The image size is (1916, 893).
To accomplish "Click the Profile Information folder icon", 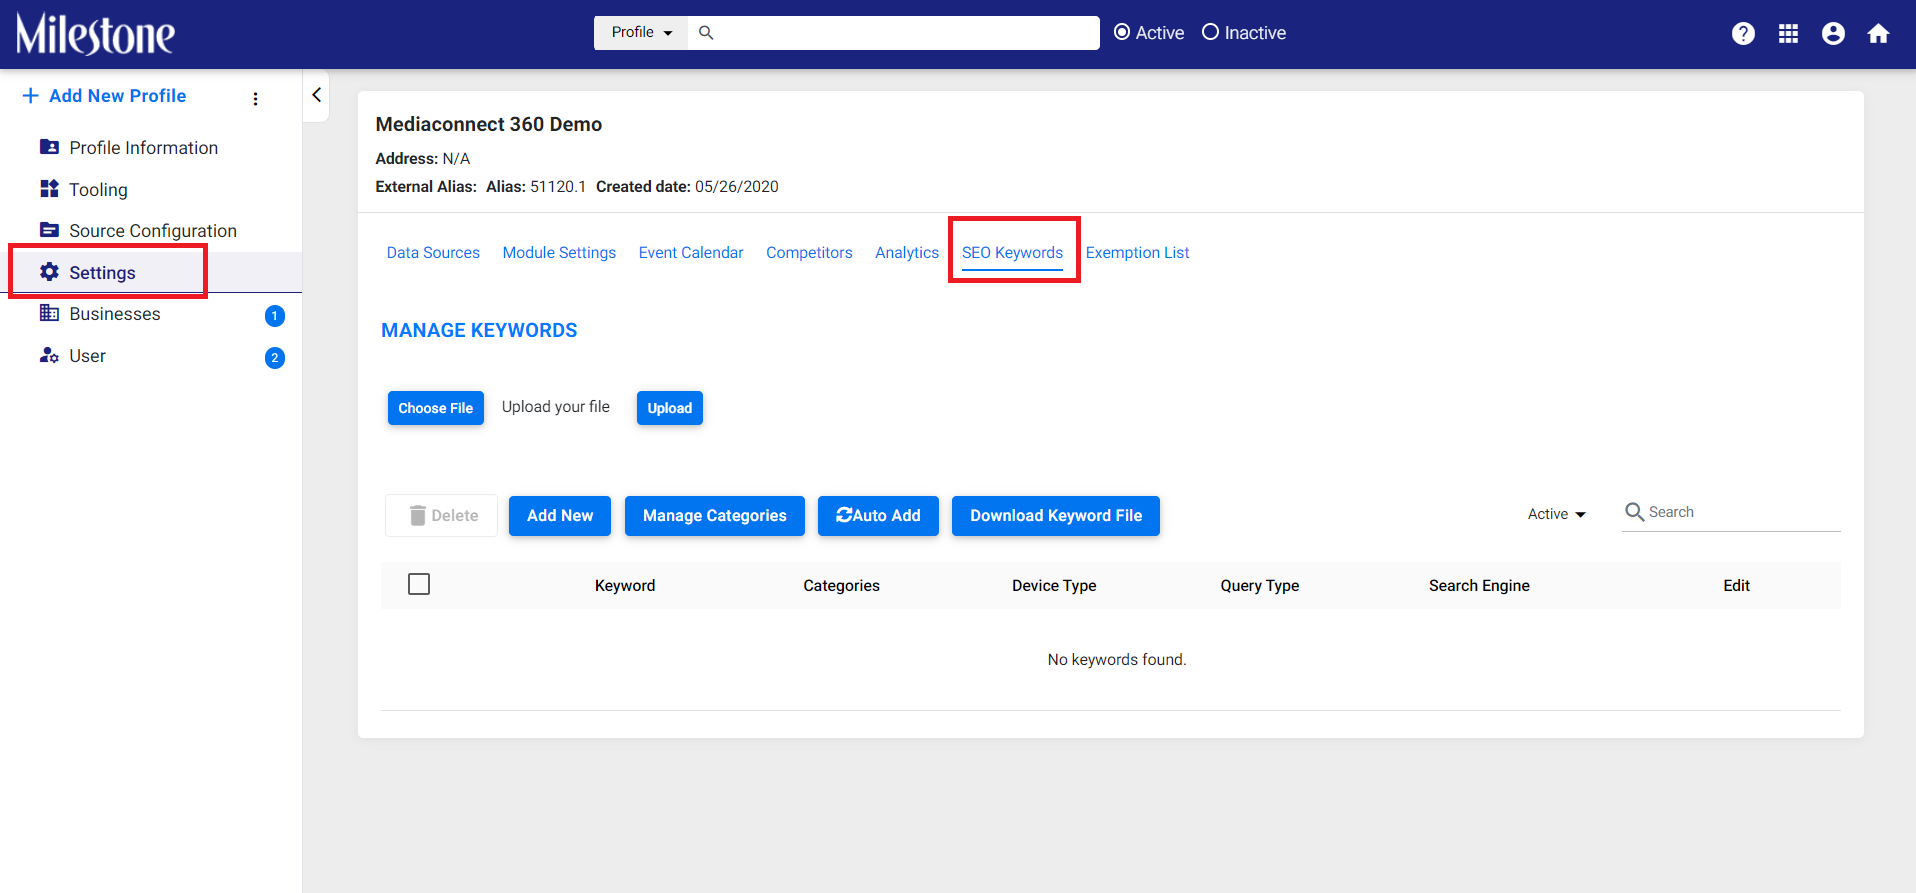I will pyautogui.click(x=49, y=147).
